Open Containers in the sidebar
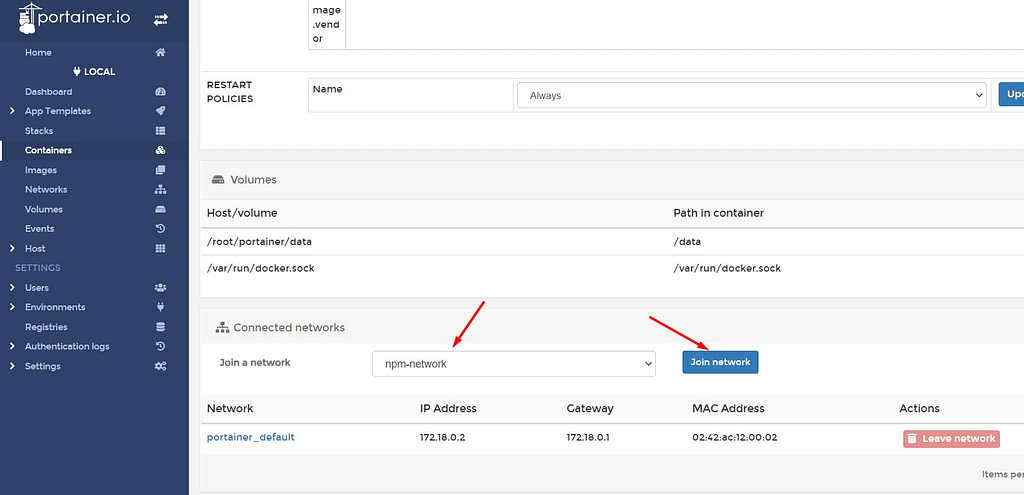The width and height of the screenshot is (1024, 495). coord(48,150)
